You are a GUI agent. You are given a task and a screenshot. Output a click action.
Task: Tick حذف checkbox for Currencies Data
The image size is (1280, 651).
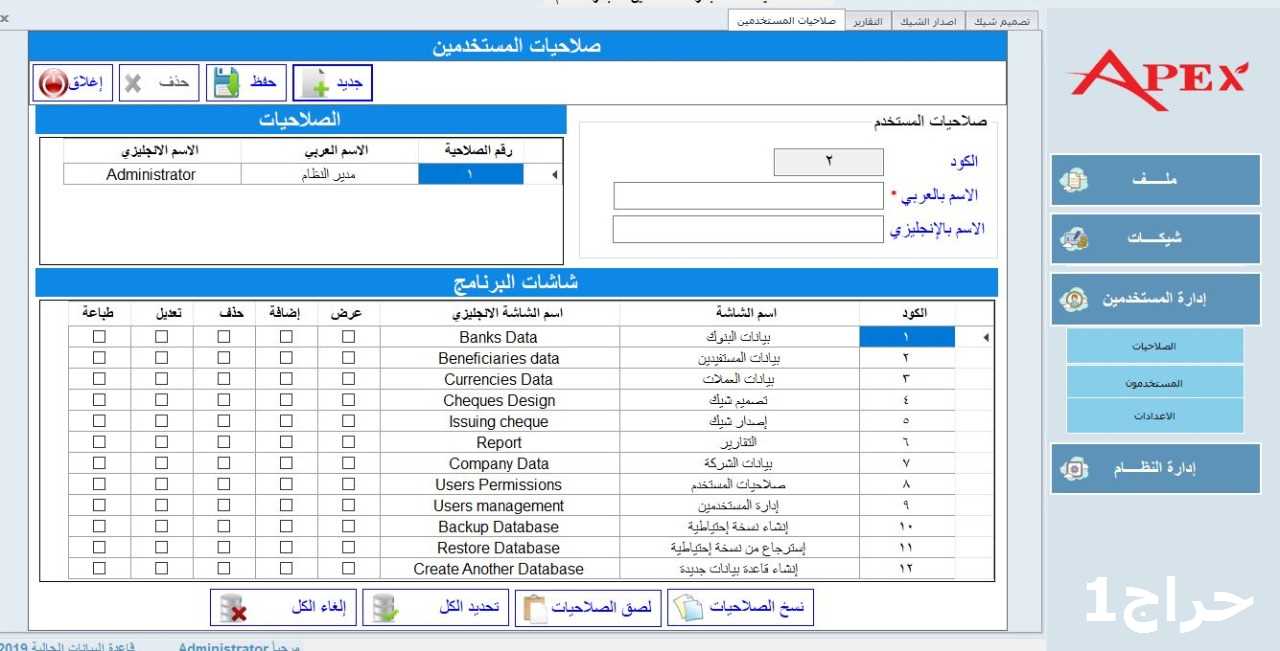[224, 379]
